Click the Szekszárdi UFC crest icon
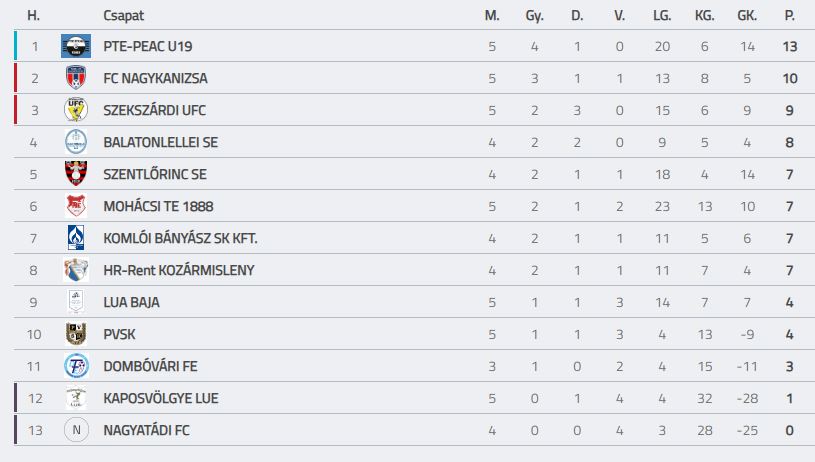Screen dimensions: 815x462 coord(76,110)
